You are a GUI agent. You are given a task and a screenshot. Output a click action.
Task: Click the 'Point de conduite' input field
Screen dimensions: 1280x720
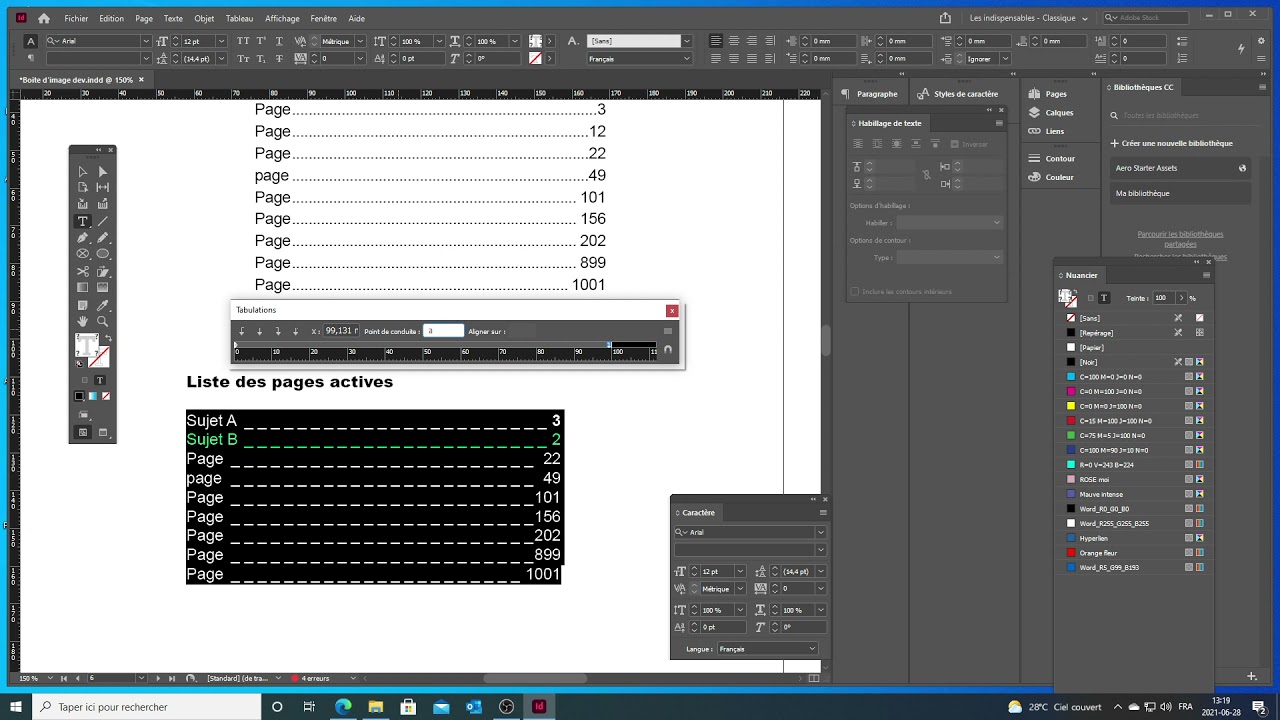coord(444,331)
